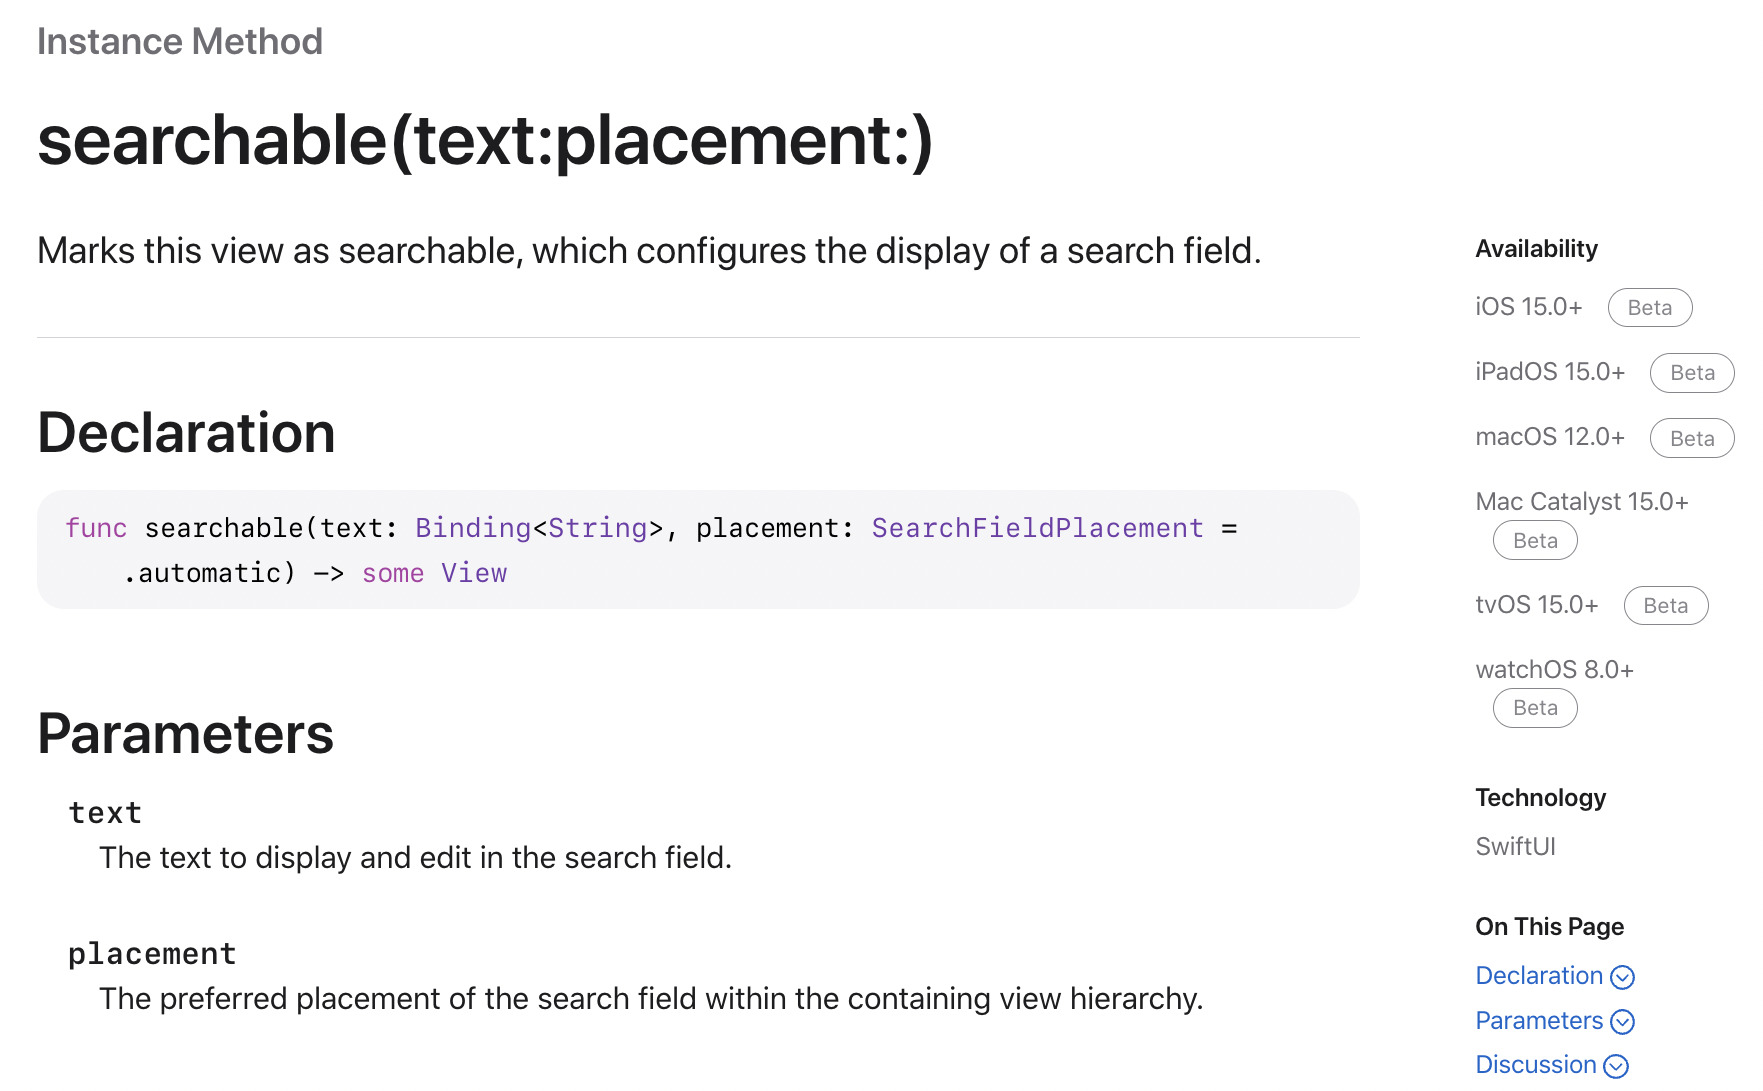Open the SearchFieldPlacement type link

pyautogui.click(x=1037, y=527)
